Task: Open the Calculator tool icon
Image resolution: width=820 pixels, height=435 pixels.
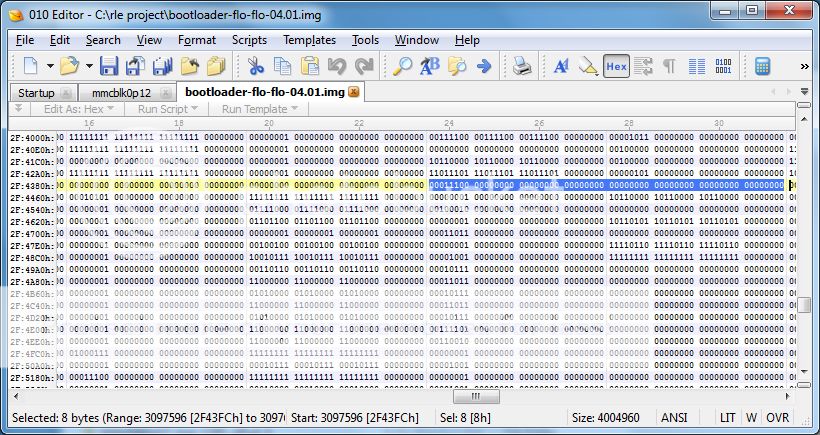Action: [763, 67]
